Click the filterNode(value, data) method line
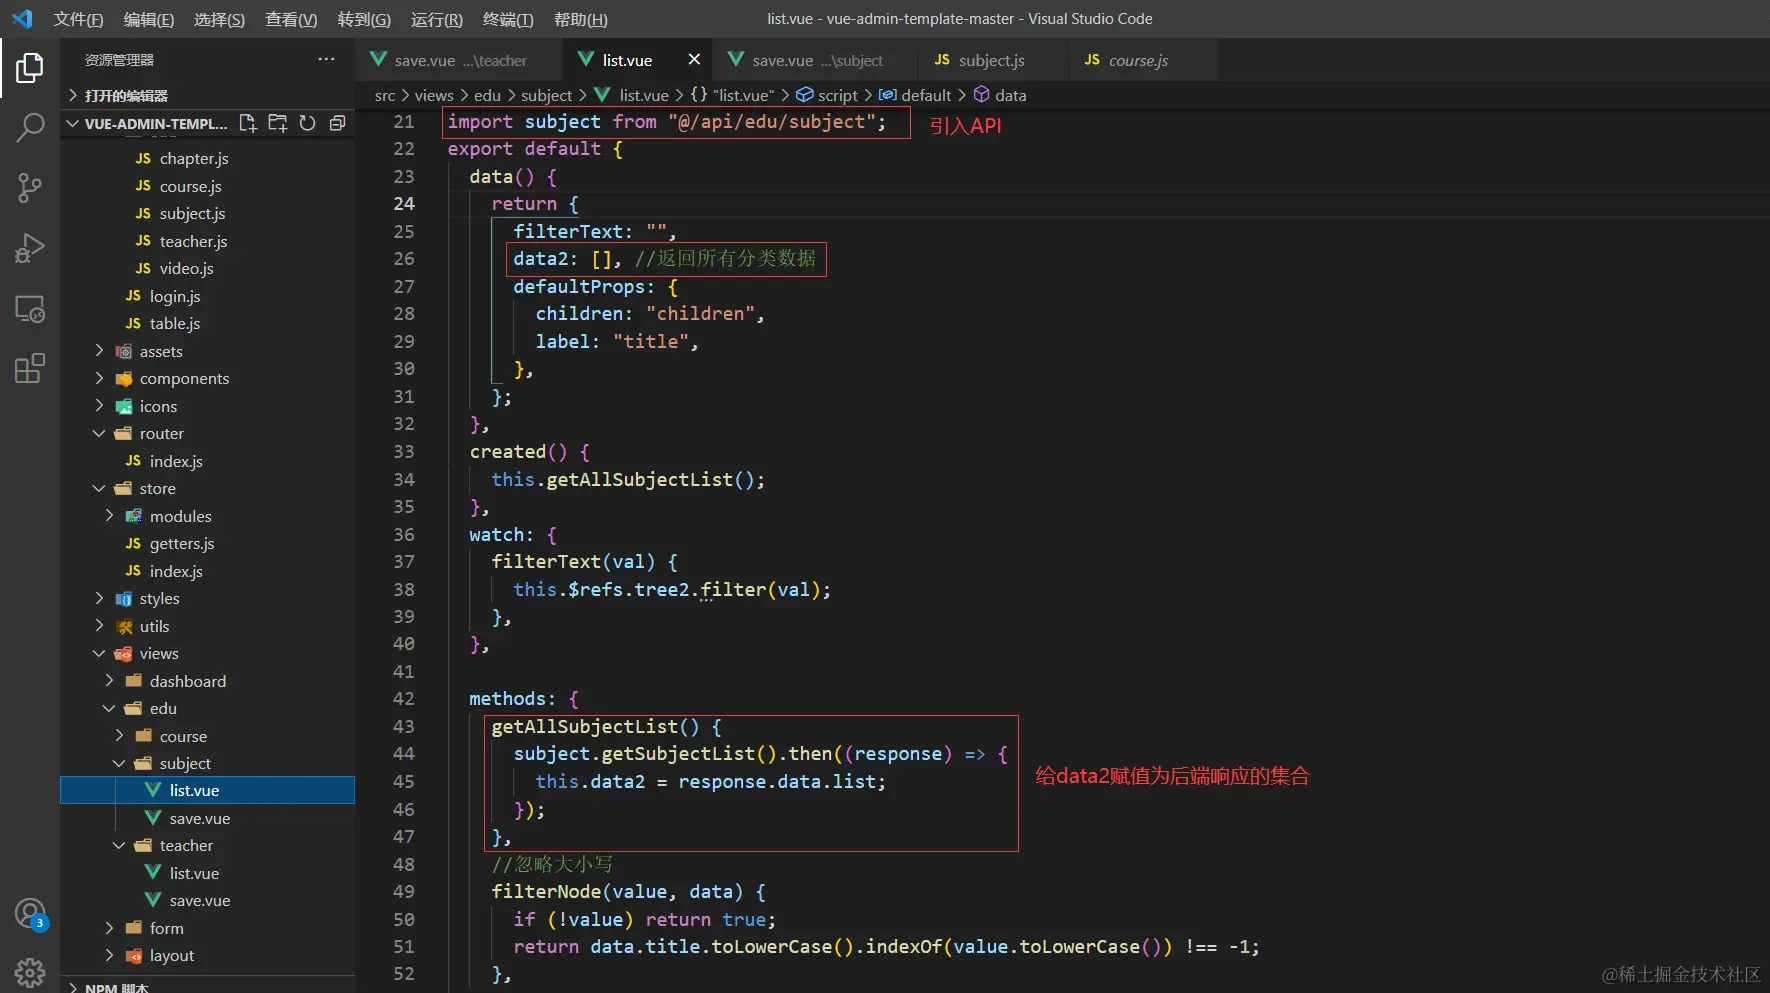1770x993 pixels. click(629, 891)
